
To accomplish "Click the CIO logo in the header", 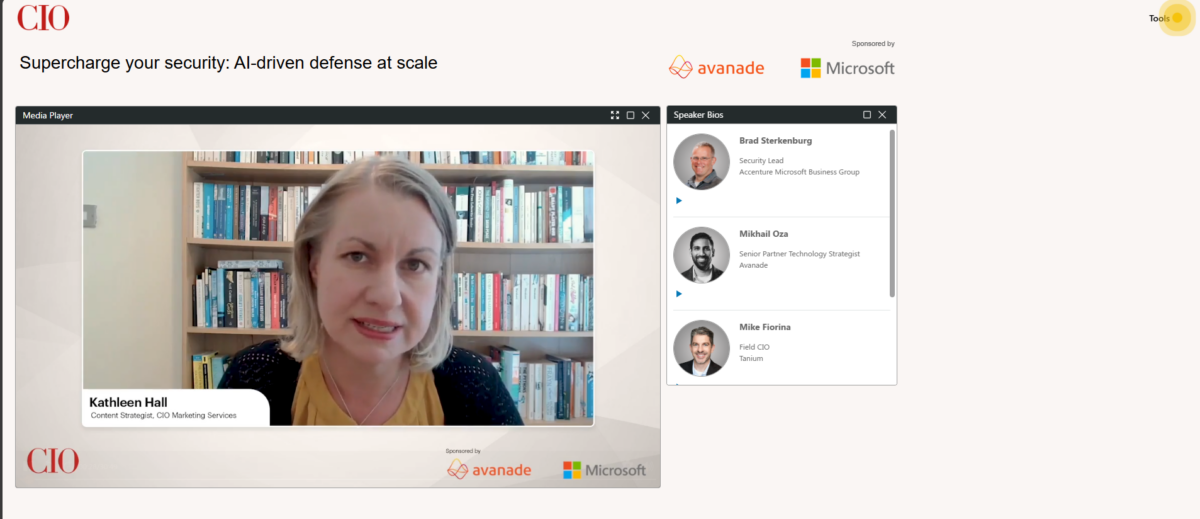I will click(x=43, y=17).
